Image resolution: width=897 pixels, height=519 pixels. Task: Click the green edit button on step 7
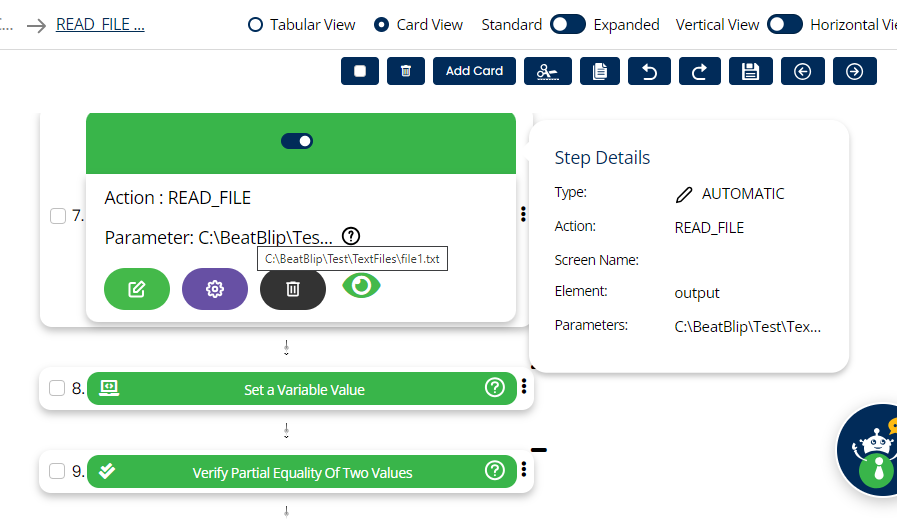click(x=137, y=289)
